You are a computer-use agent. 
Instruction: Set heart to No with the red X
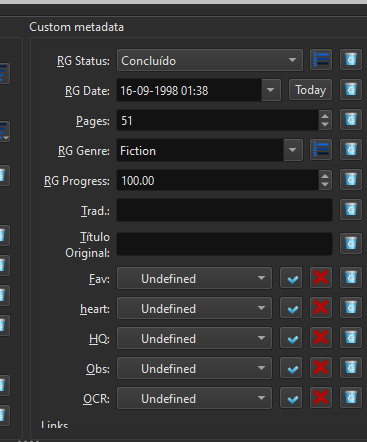pos(321,308)
